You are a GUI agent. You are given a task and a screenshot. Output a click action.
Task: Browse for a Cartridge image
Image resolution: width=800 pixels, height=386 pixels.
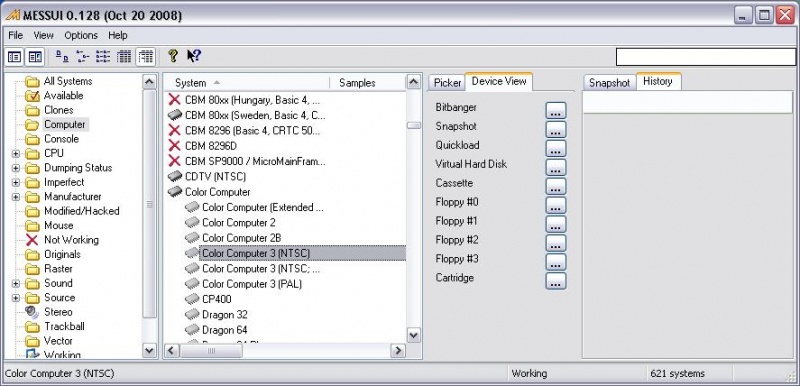click(556, 280)
